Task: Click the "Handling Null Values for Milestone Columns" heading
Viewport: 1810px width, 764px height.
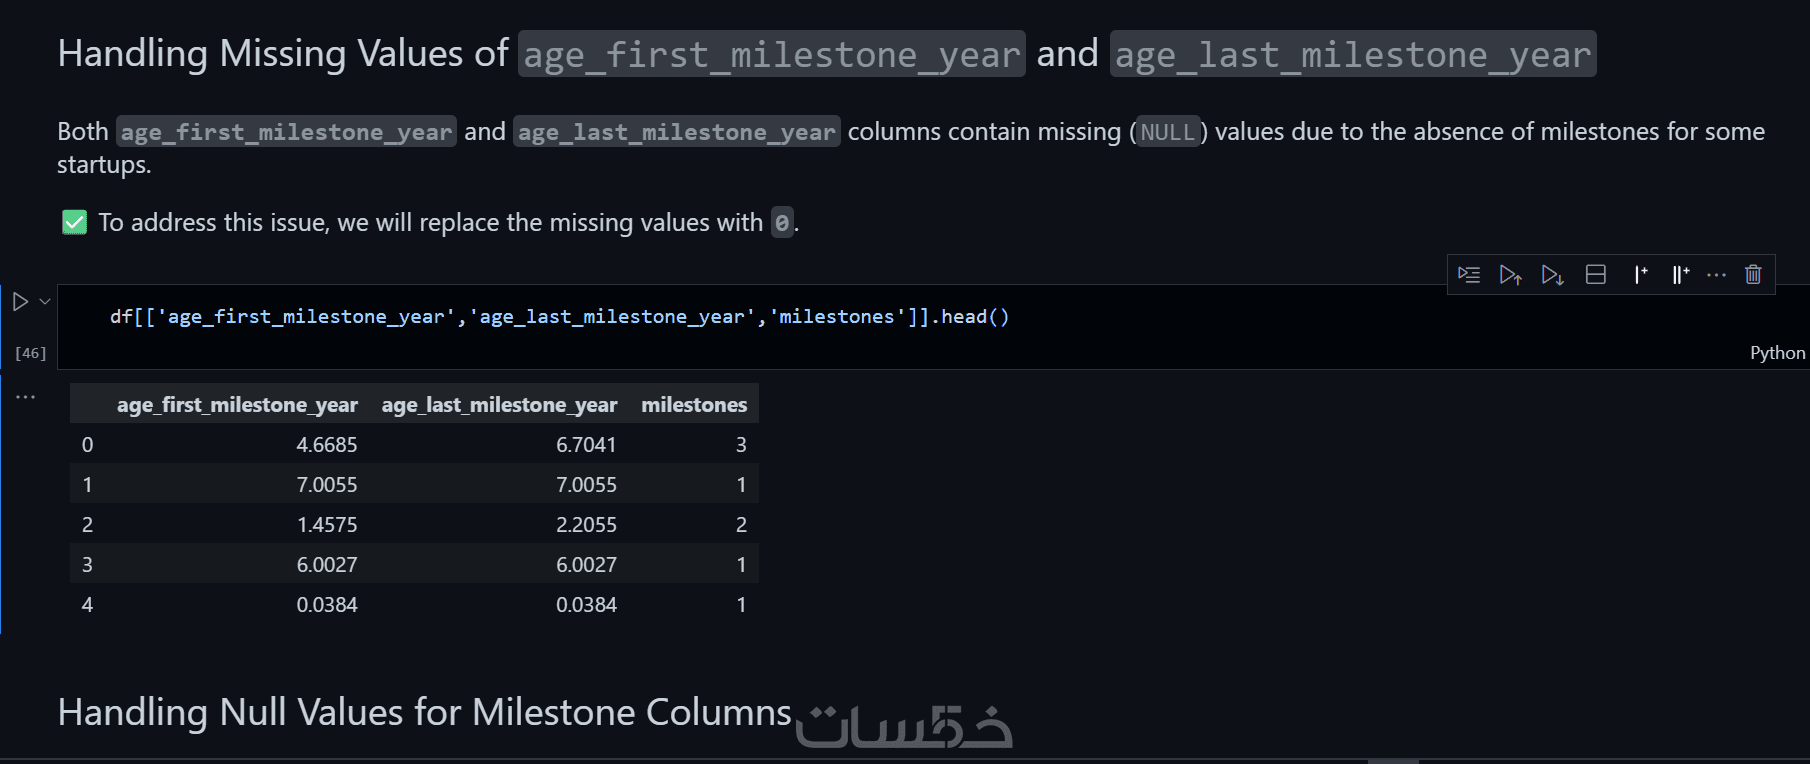Action: click(x=424, y=712)
